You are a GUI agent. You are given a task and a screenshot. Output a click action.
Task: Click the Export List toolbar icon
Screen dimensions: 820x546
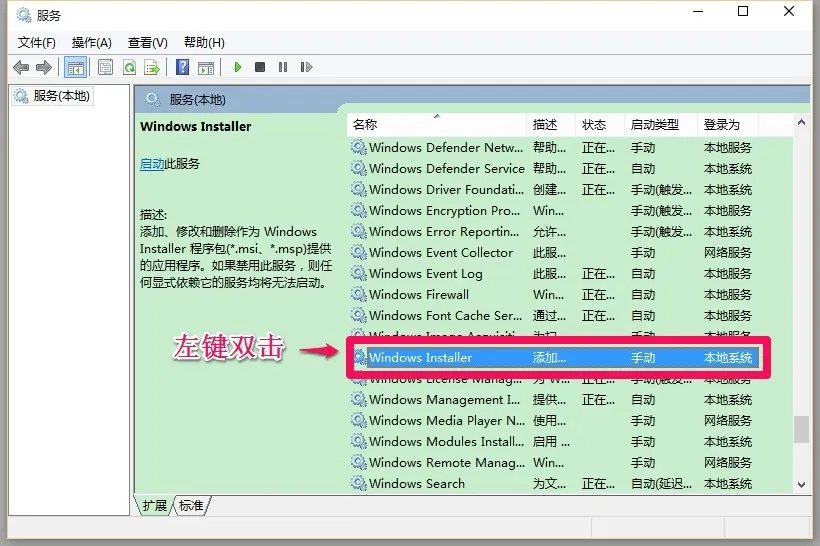[x=152, y=67]
